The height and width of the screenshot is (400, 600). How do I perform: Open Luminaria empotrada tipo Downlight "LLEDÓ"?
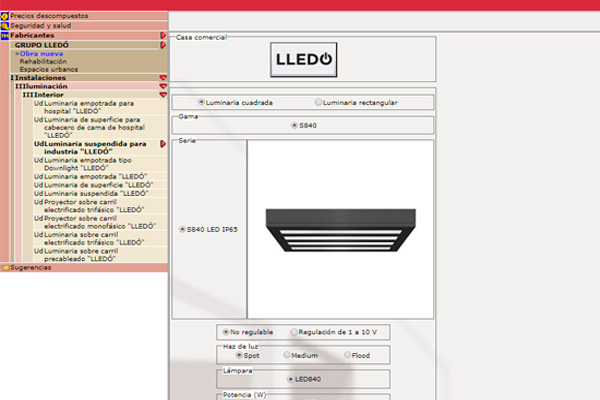88,164
